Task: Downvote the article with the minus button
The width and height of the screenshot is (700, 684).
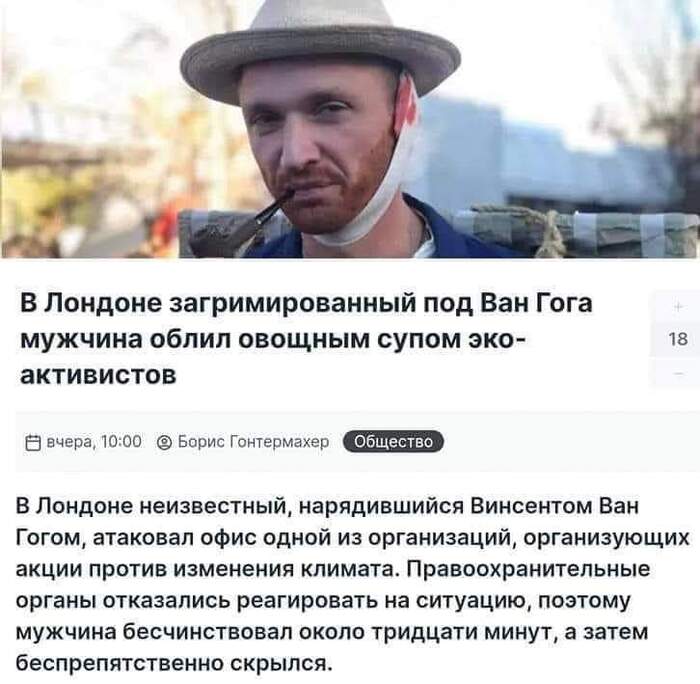Action: click(x=678, y=373)
